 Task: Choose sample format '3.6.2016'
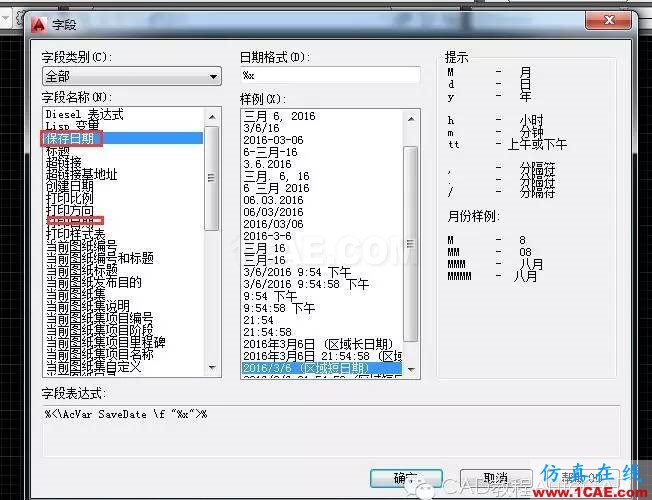267,164
